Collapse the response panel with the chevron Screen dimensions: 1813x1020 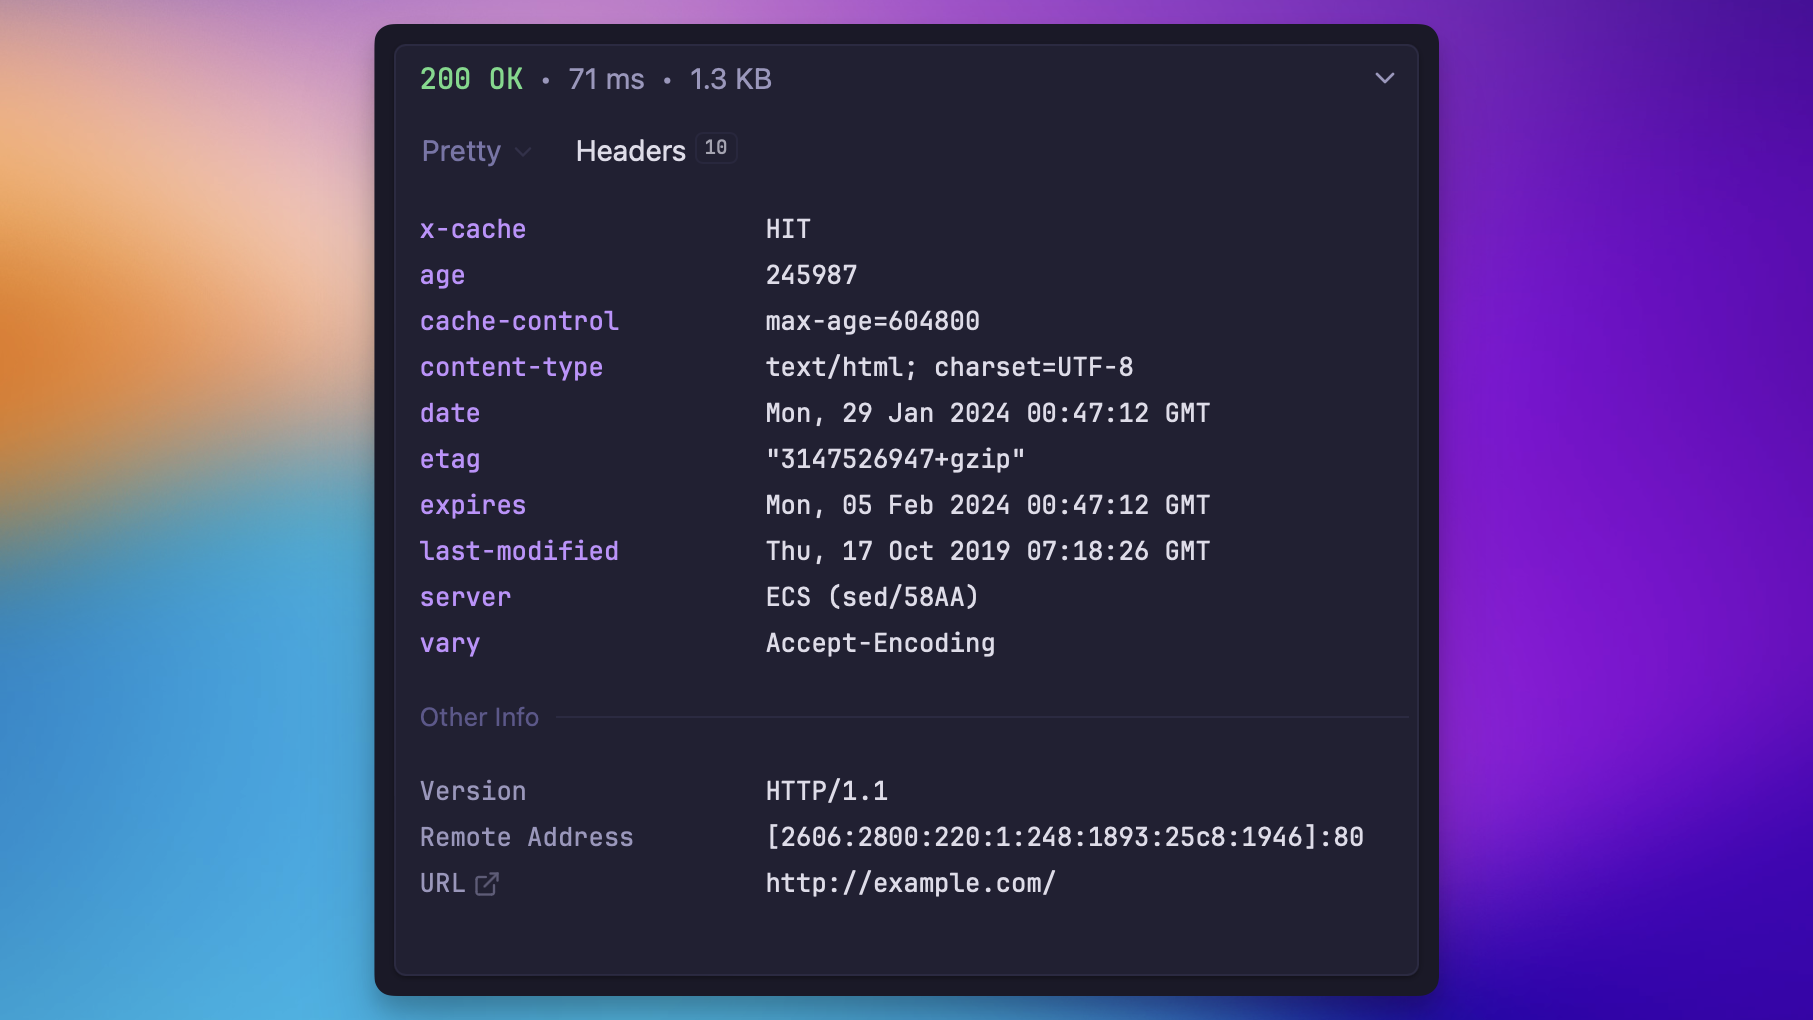tap(1384, 78)
